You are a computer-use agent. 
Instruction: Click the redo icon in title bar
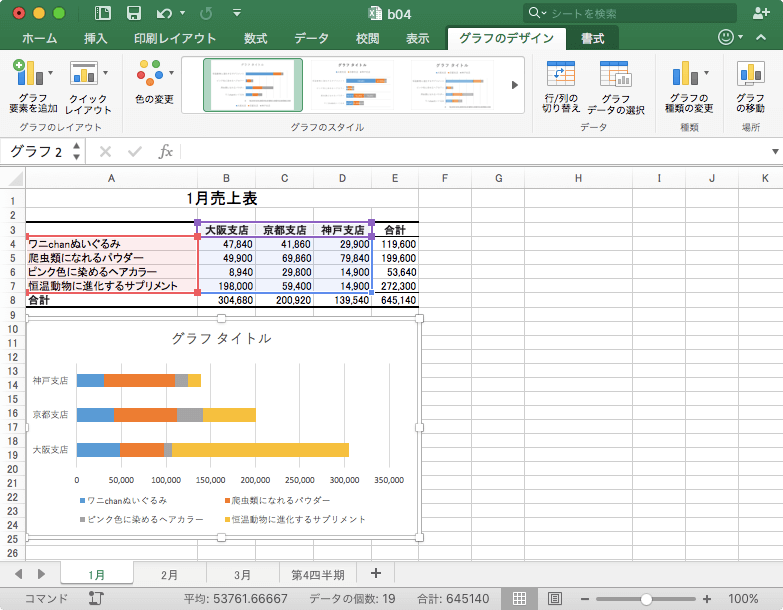pos(206,13)
